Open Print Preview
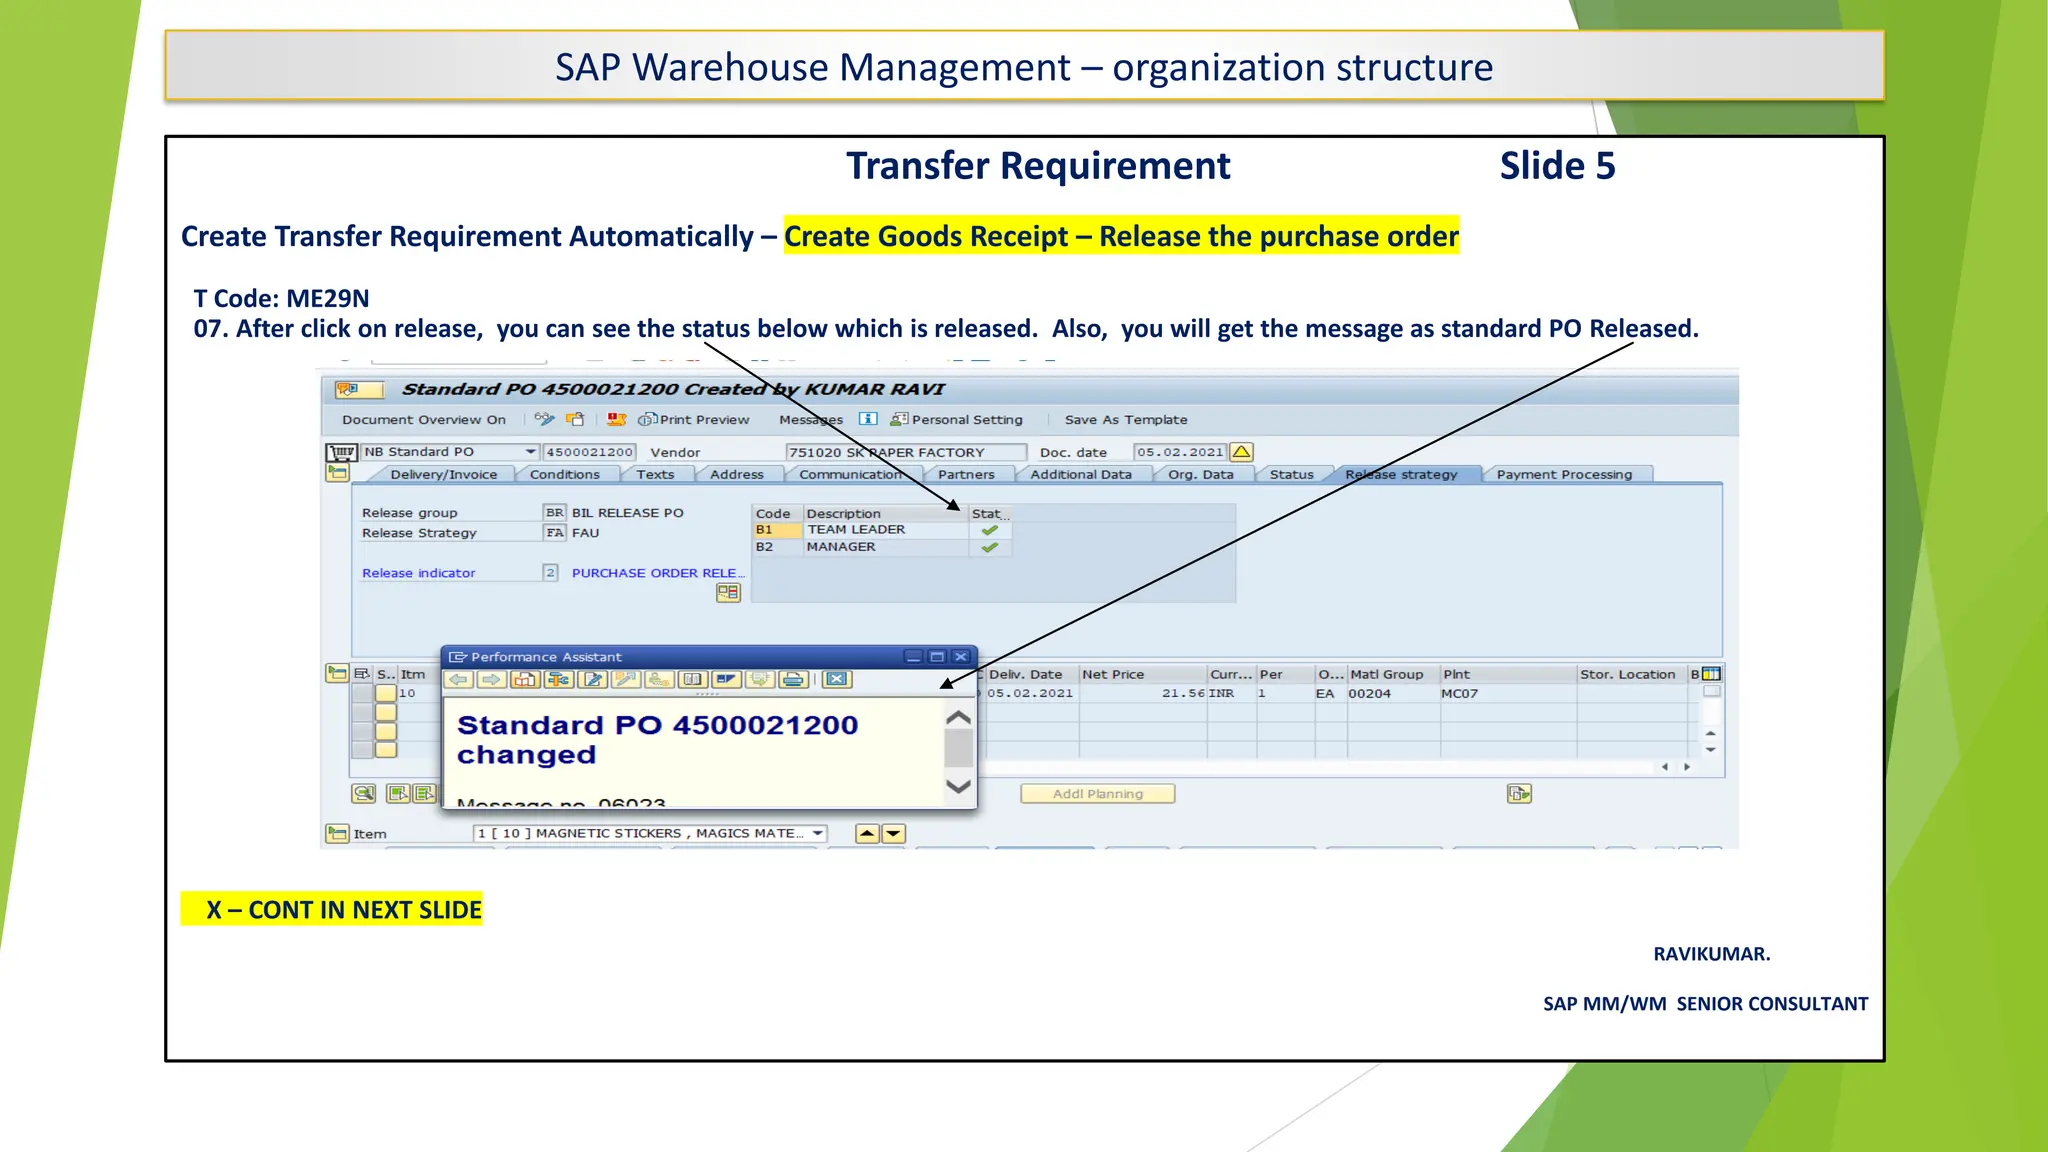The height and width of the screenshot is (1152, 2048). [x=694, y=420]
